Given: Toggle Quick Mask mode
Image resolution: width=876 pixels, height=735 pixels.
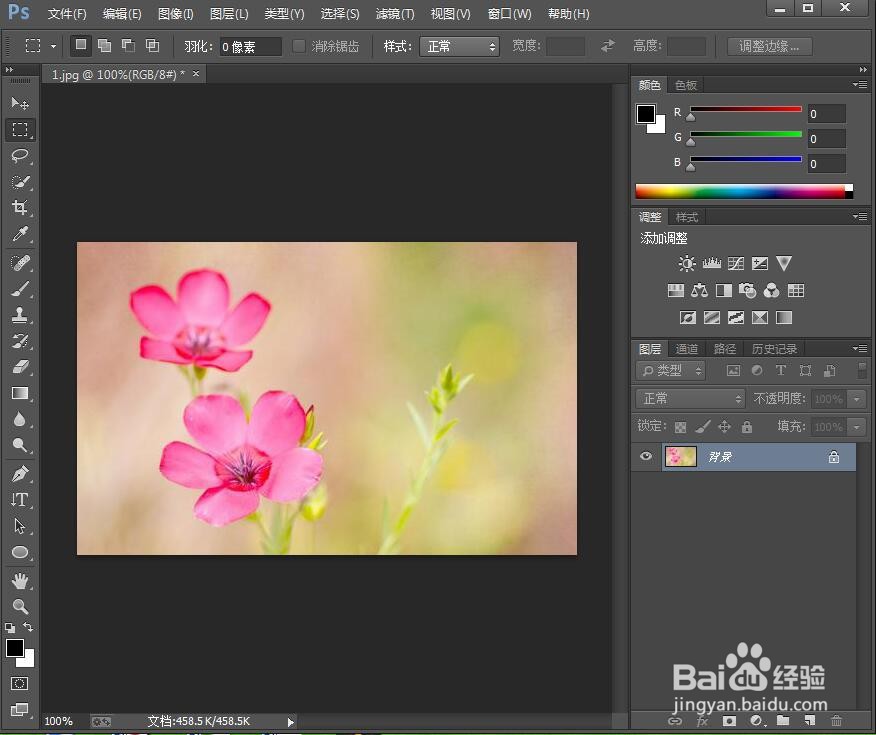Looking at the screenshot, I should (20, 684).
